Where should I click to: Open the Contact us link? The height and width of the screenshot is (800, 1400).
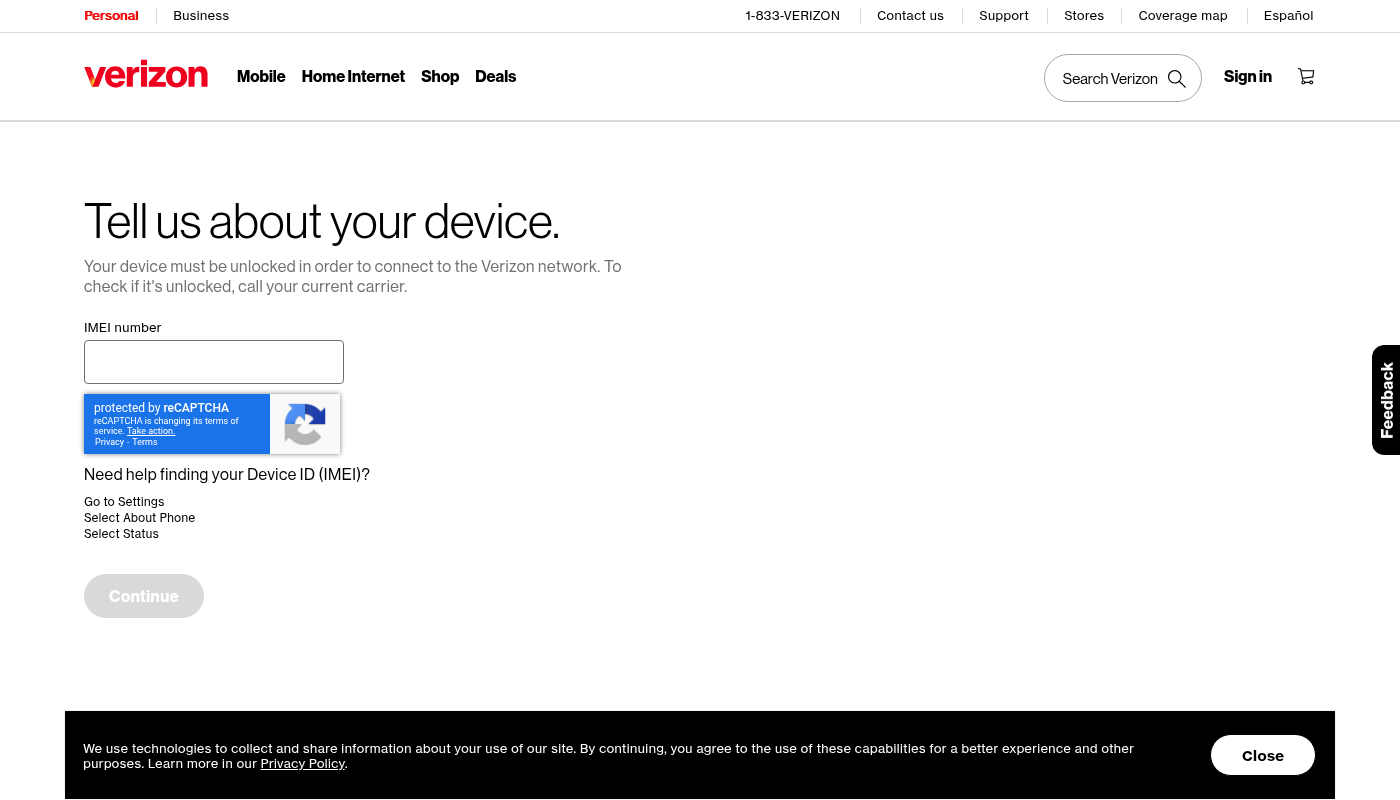(910, 16)
